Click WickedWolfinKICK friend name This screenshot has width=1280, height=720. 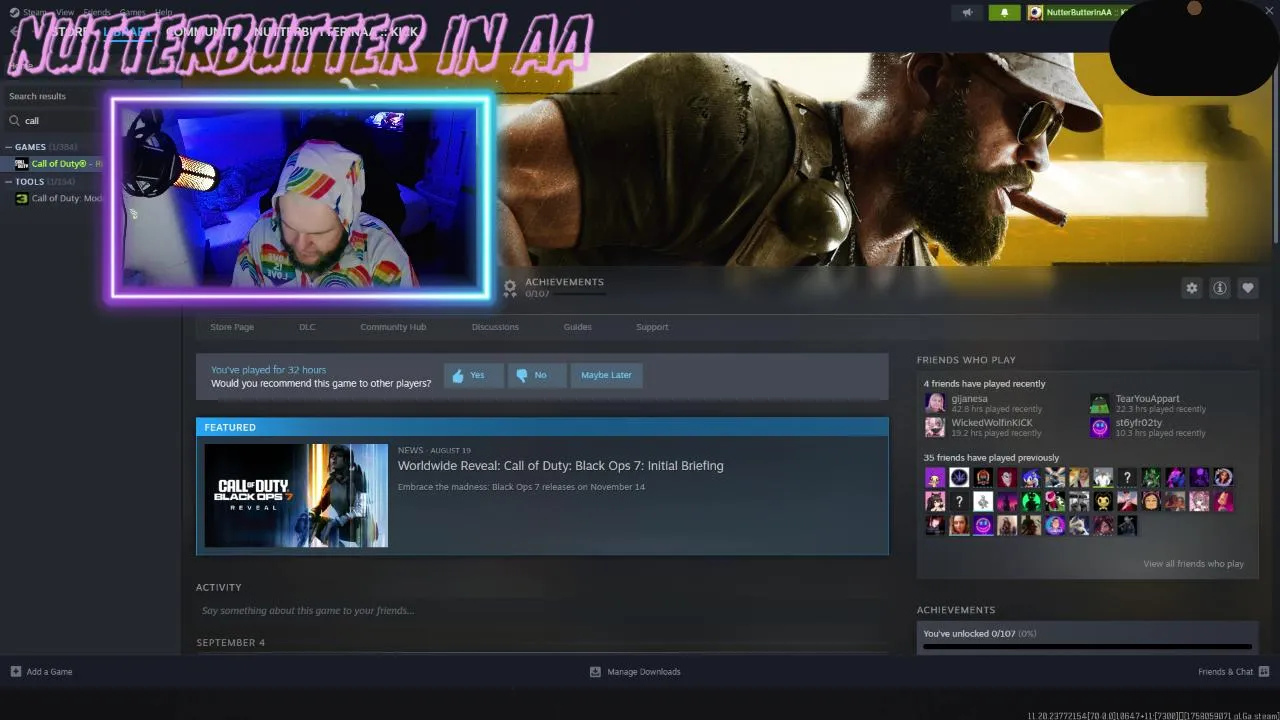pyautogui.click(x=991, y=423)
